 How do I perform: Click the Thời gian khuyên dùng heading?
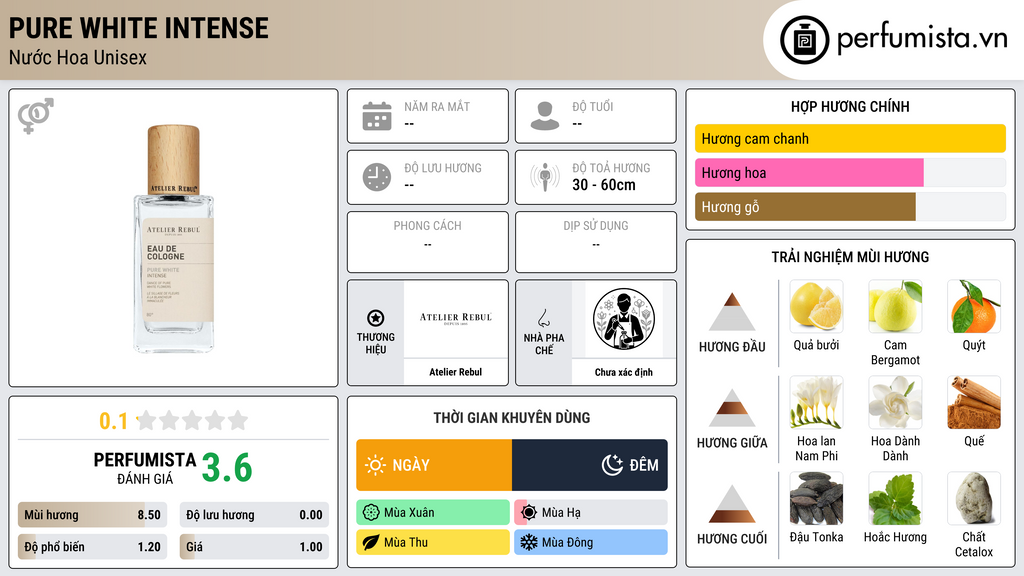click(x=512, y=418)
